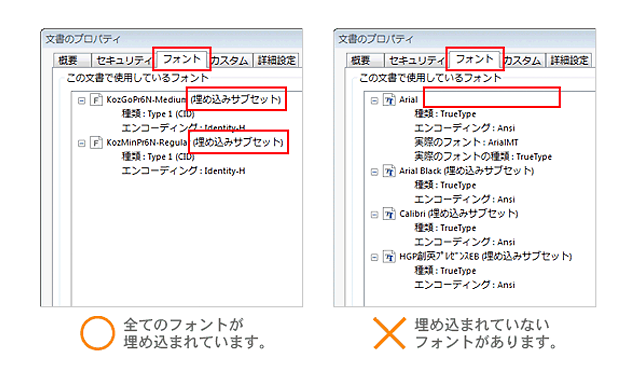Select HGP創英プレゼンスEB (埋め込みサブセット) row
The image size is (635, 374).
tap(485, 256)
